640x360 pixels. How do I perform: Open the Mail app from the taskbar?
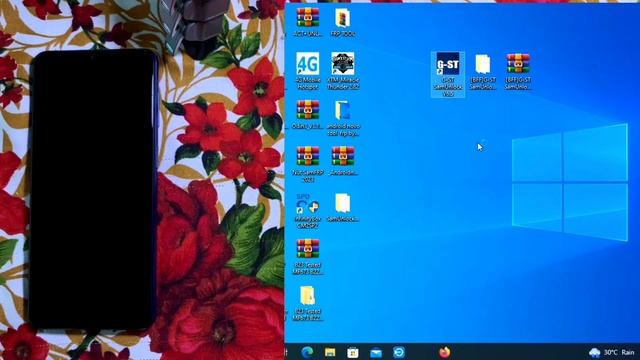click(x=376, y=352)
